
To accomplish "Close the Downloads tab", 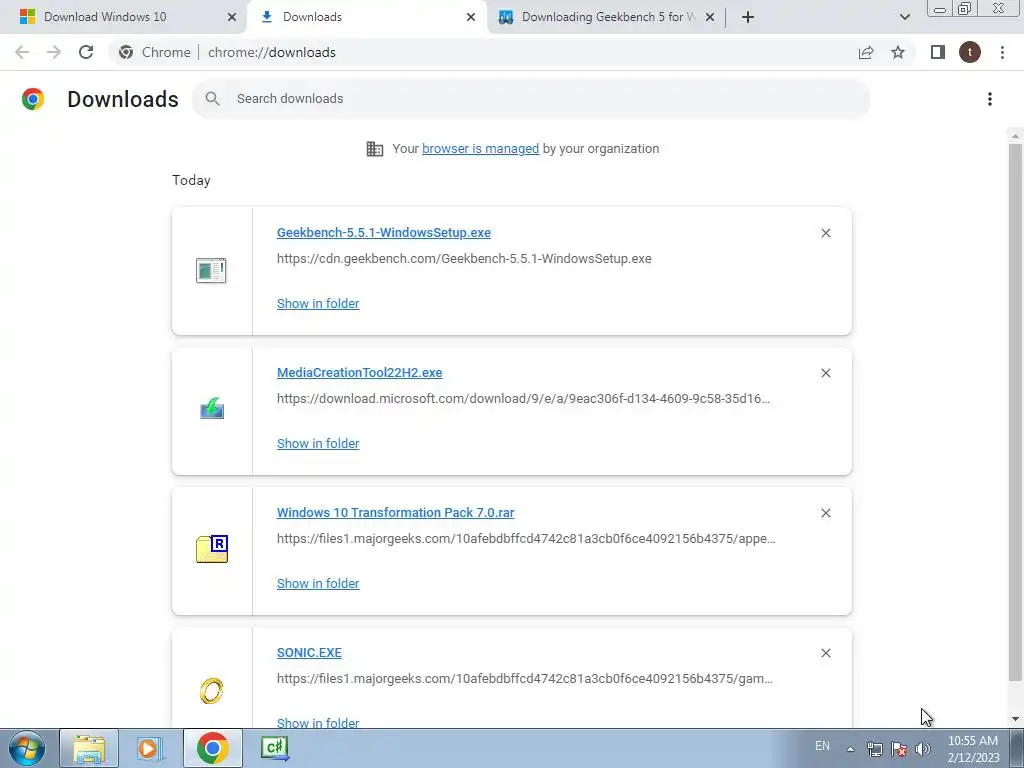I will point(471,17).
